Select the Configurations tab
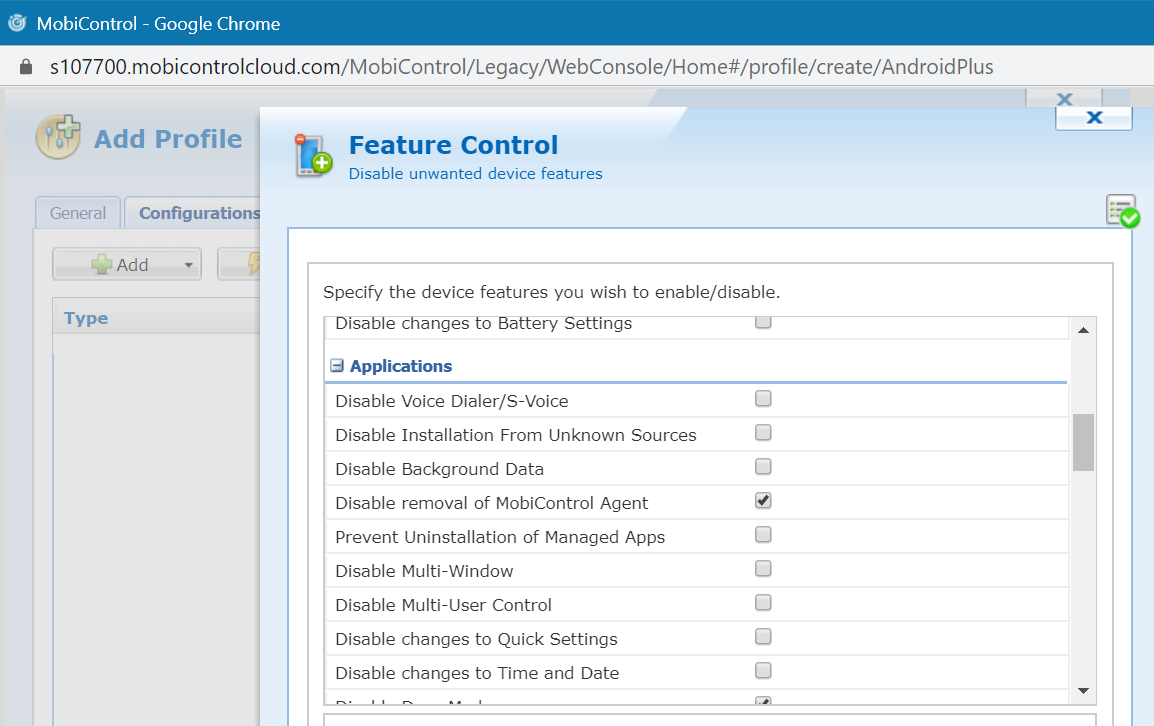The image size is (1154, 726). [x=198, y=213]
